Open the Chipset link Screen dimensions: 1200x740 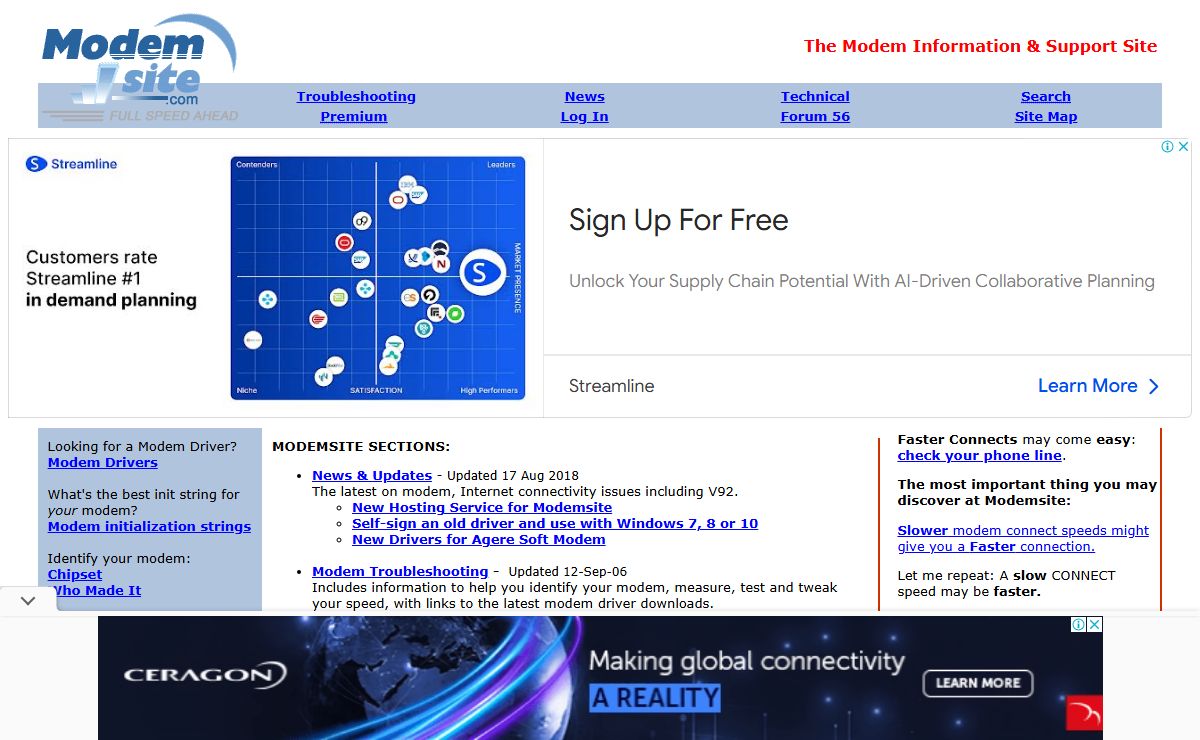pyautogui.click(x=75, y=575)
